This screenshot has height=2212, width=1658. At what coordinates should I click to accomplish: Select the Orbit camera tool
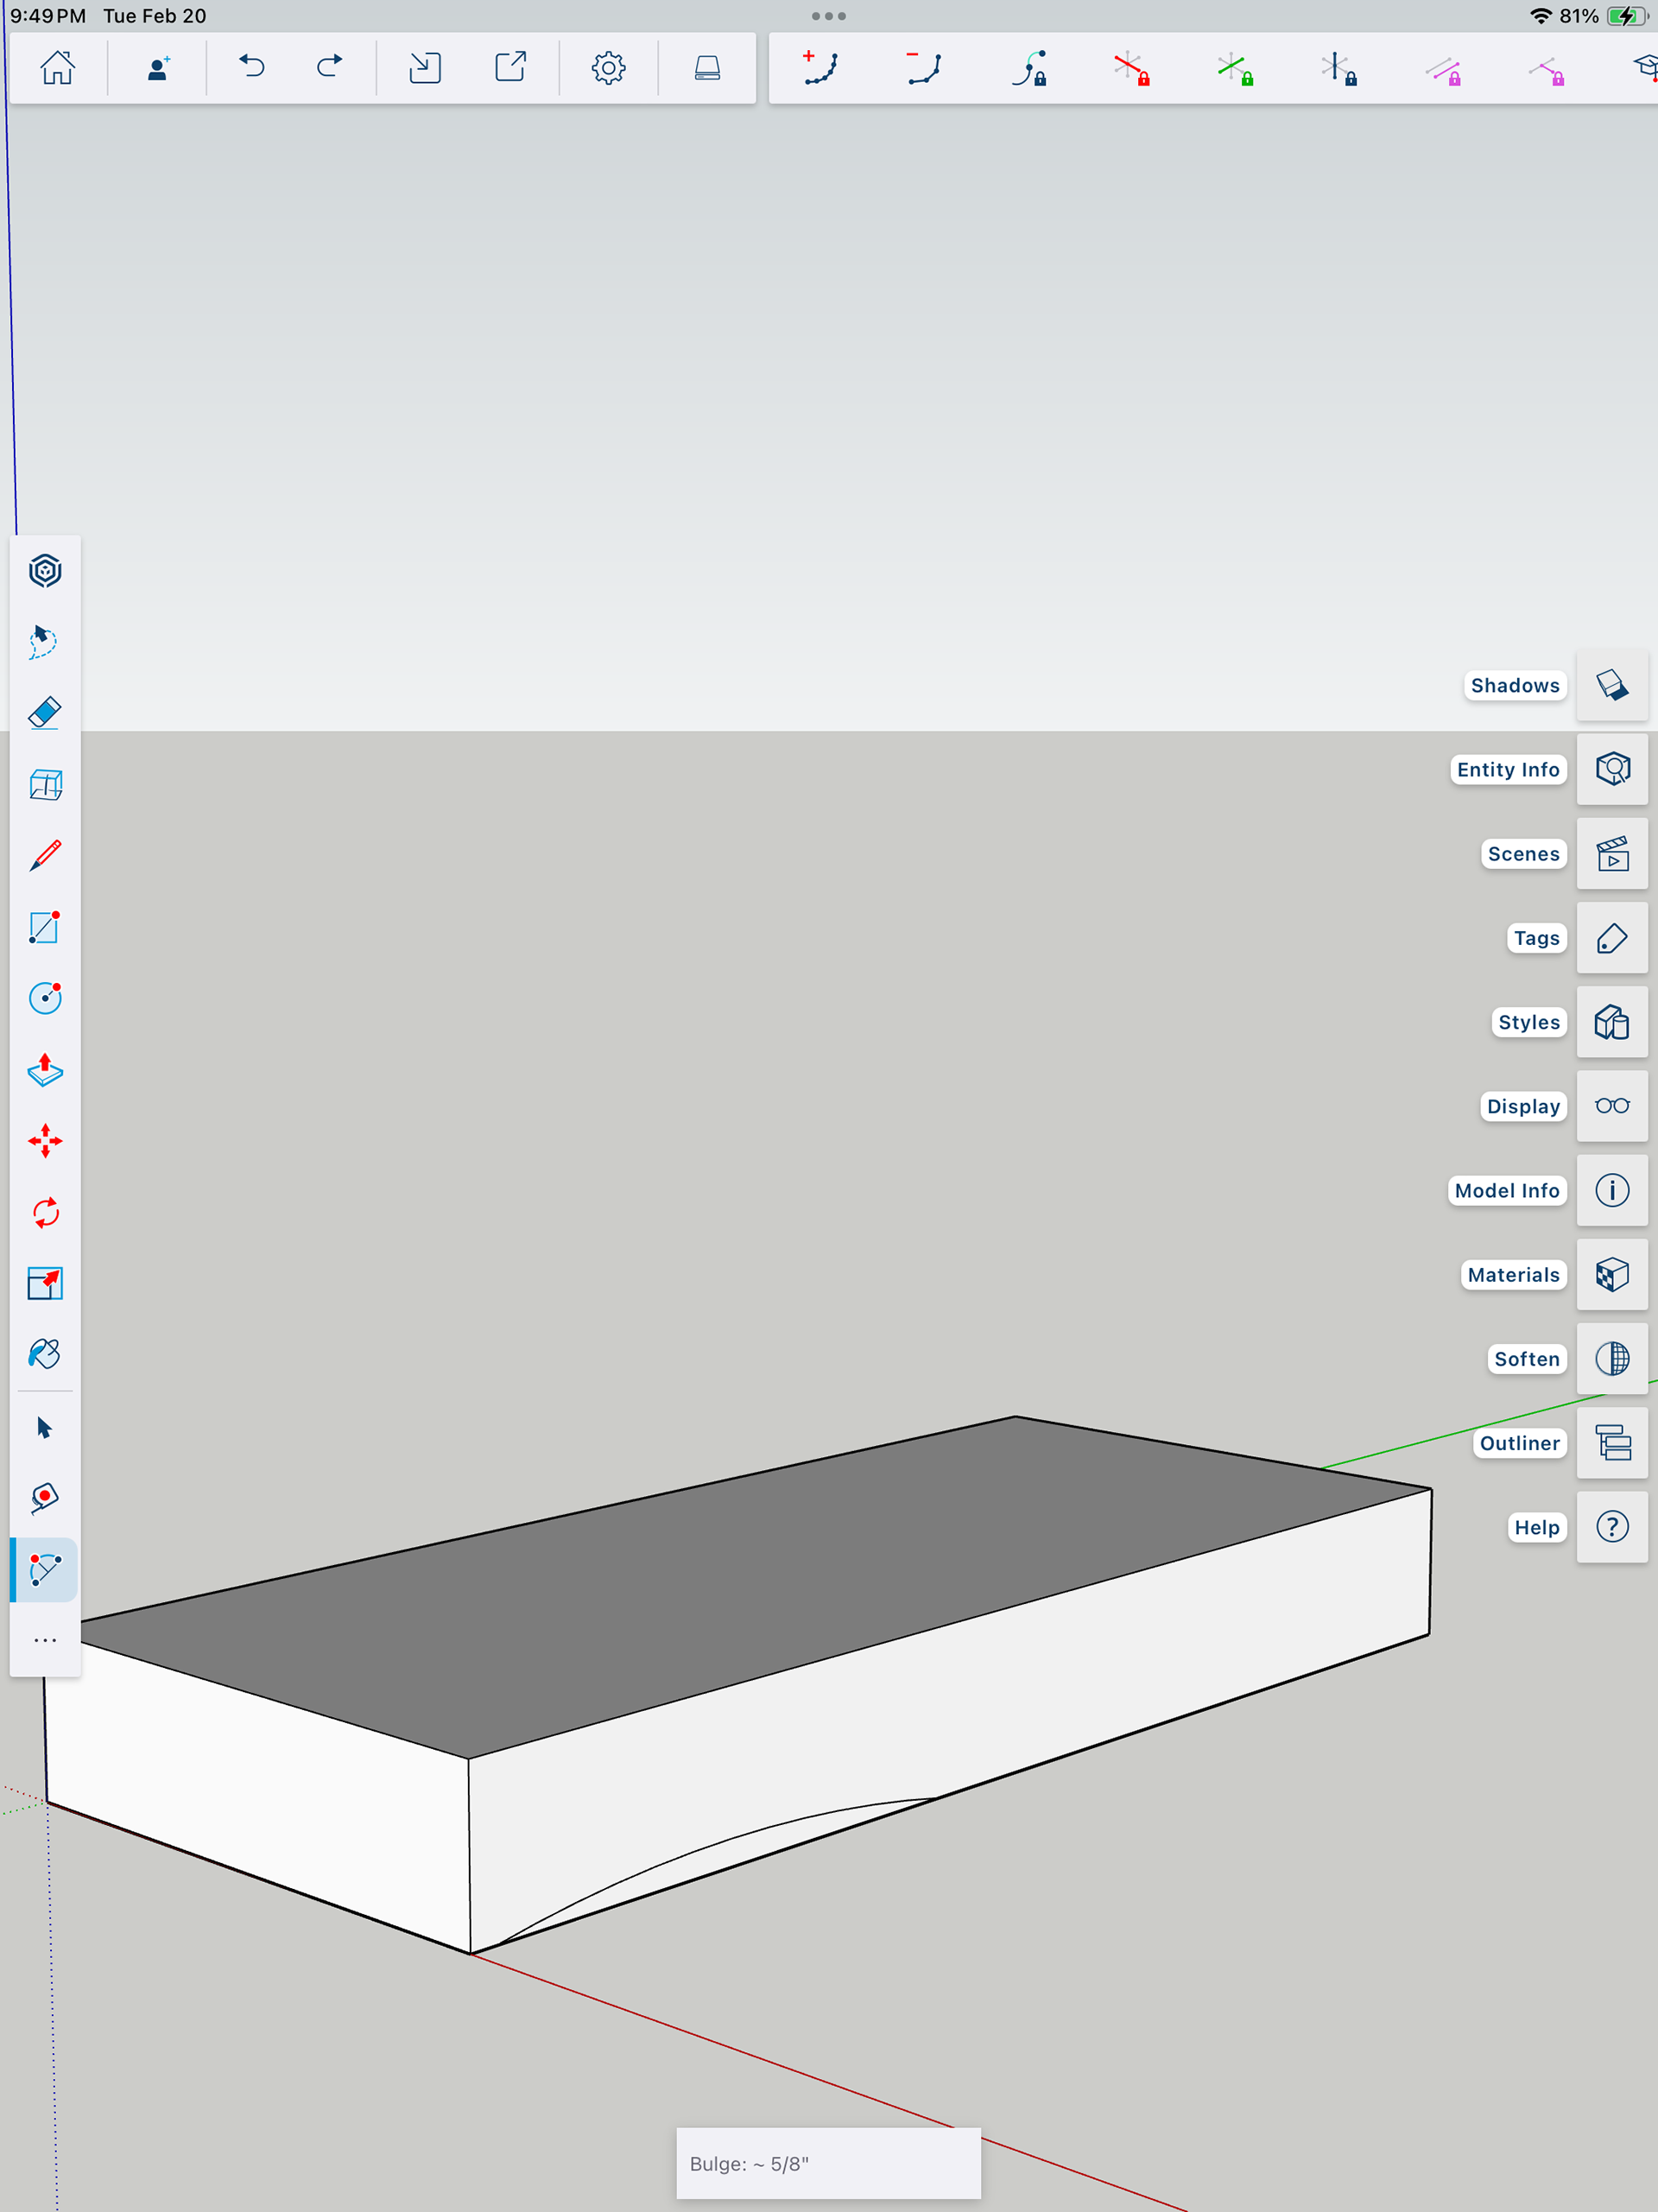point(45,571)
